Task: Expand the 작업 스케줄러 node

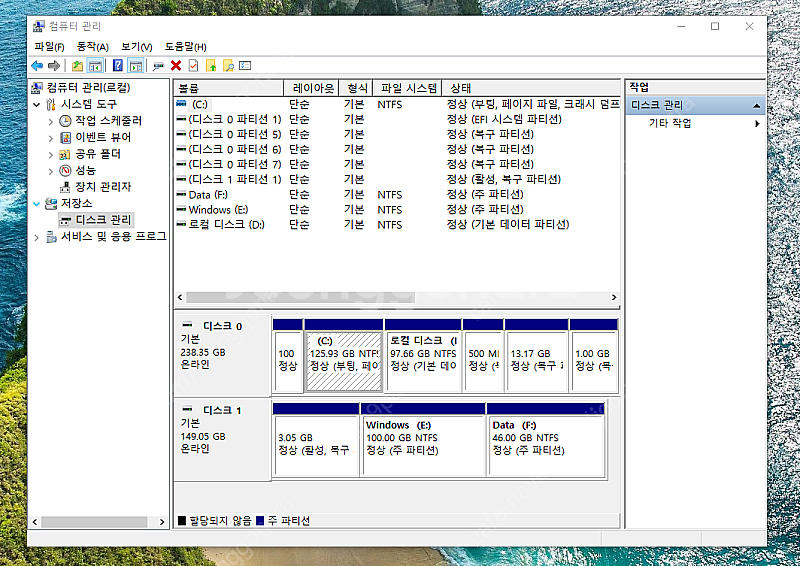Action: coord(51,121)
